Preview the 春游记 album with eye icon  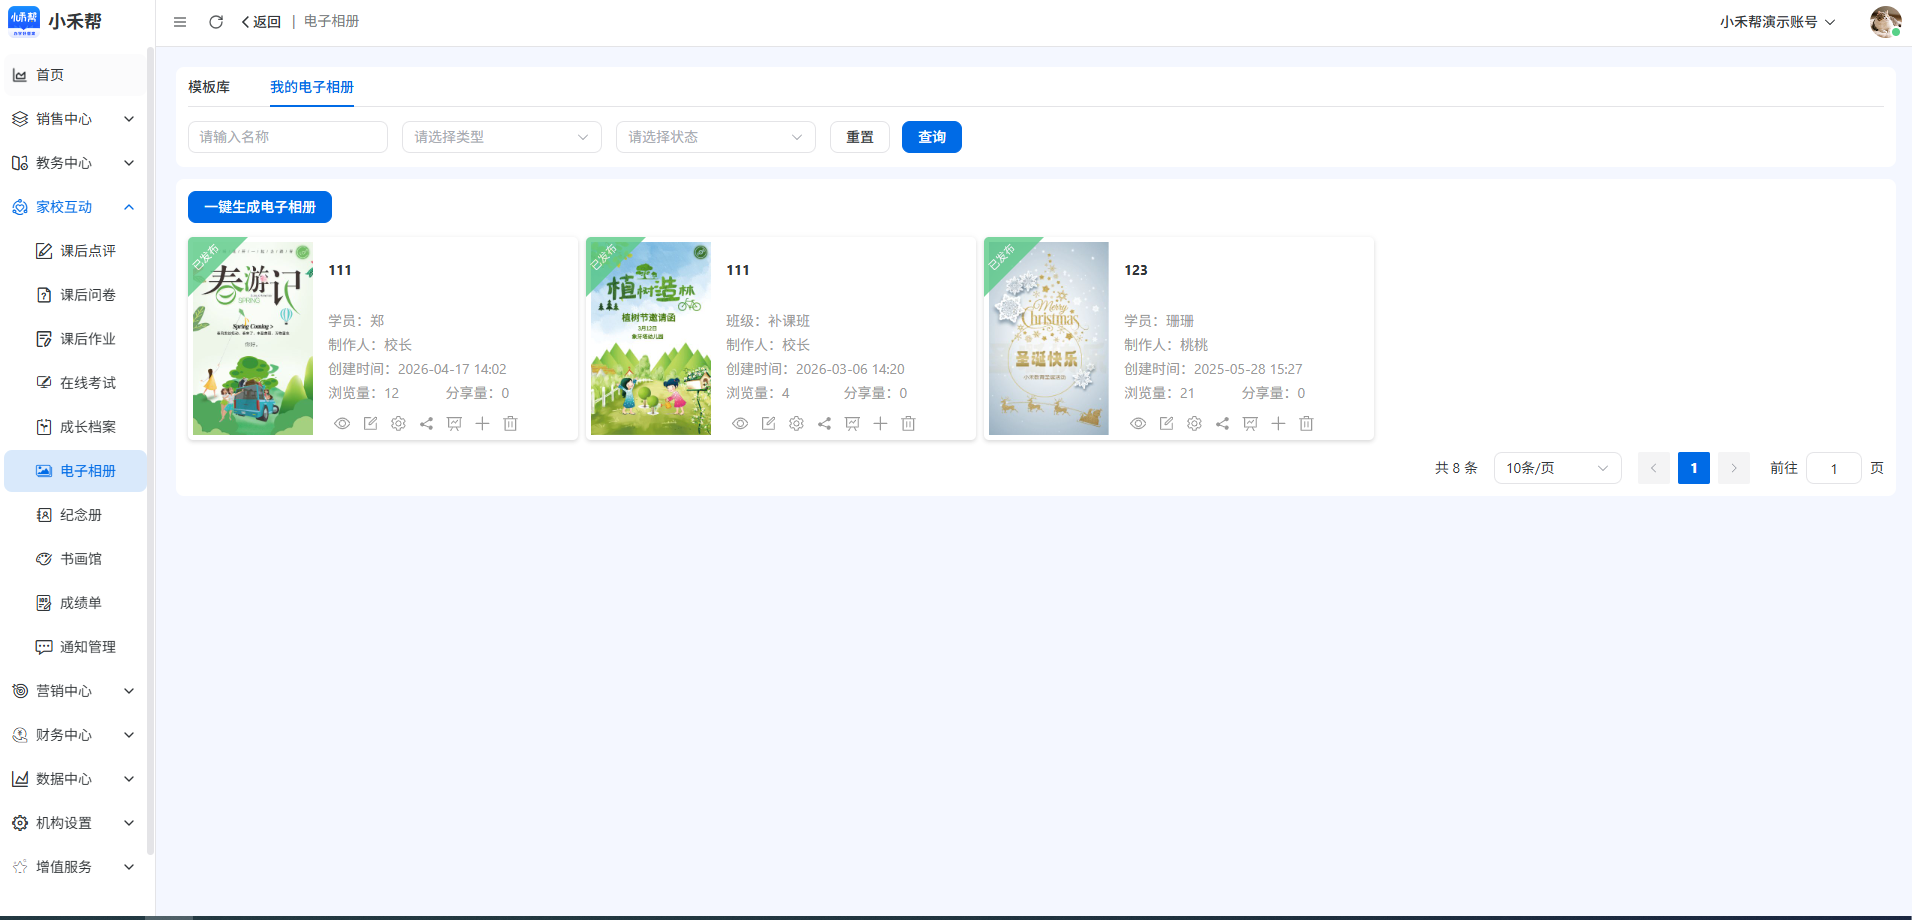342,424
